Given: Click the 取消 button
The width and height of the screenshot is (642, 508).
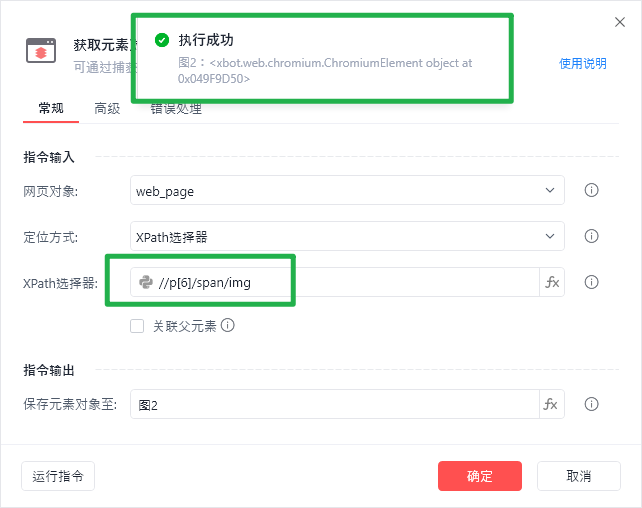Looking at the screenshot, I should 578,476.
